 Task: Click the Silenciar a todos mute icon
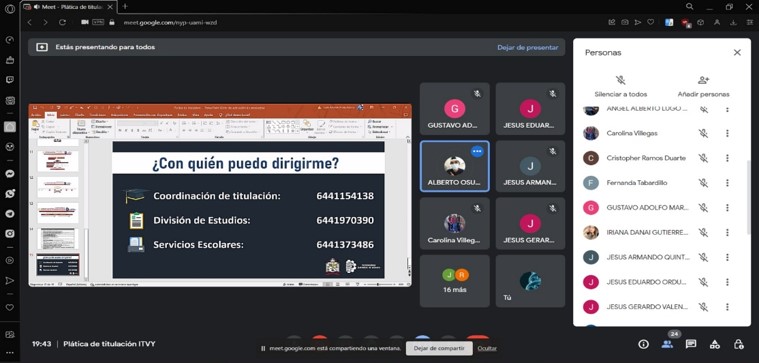[621, 80]
